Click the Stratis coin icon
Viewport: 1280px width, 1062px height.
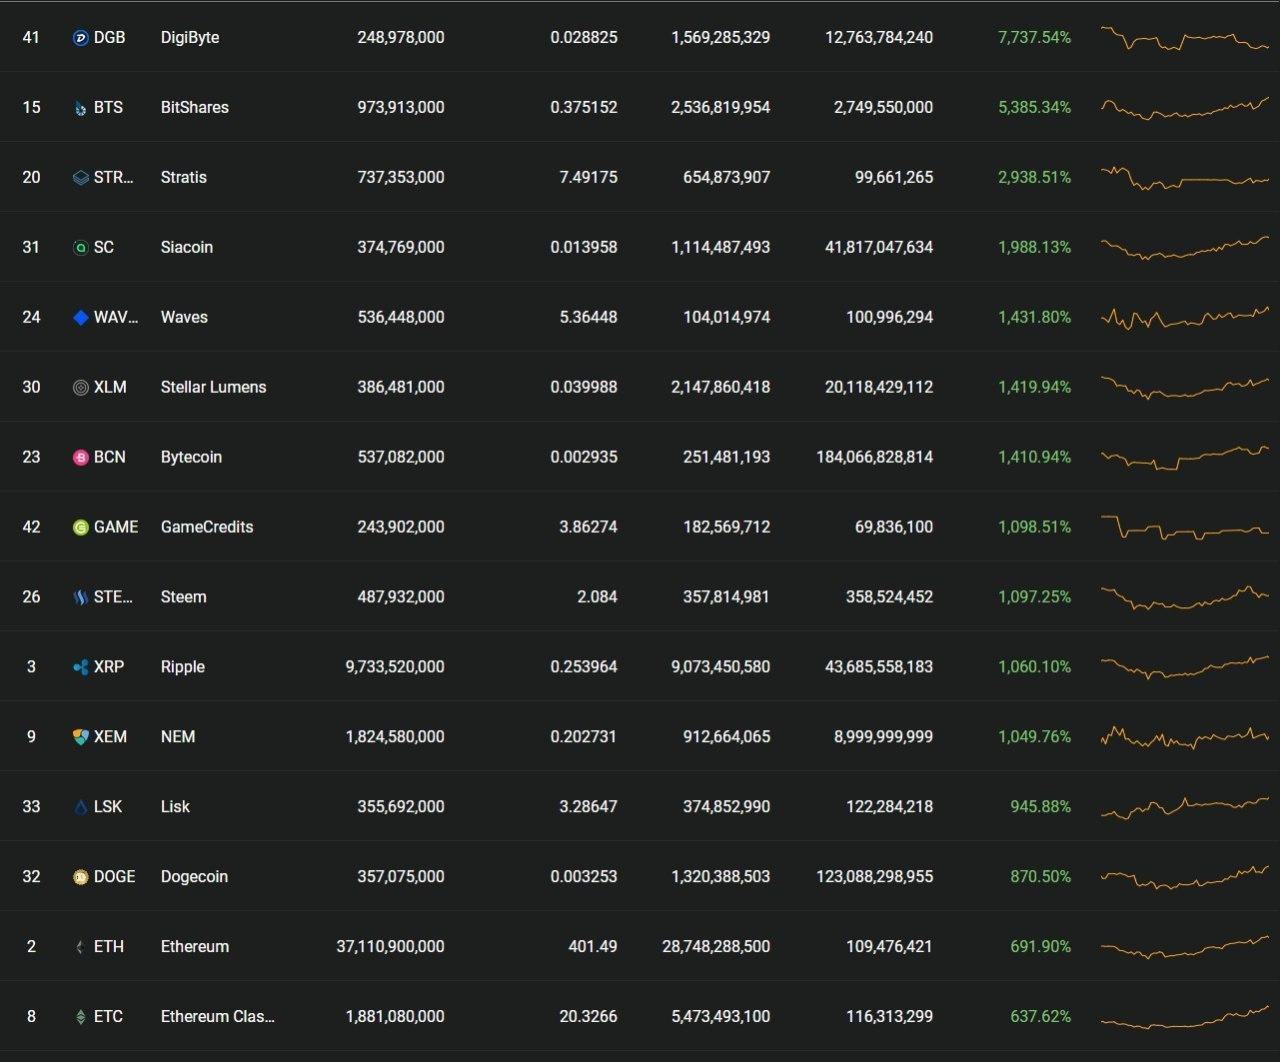coord(81,178)
